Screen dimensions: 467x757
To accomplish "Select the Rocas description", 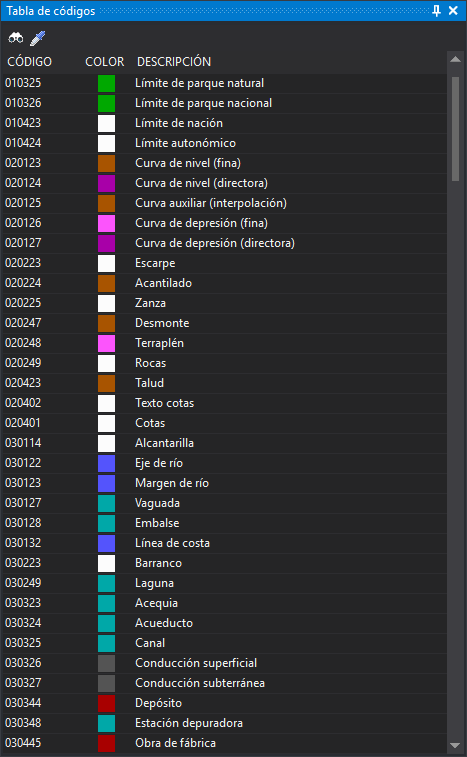I will (150, 363).
